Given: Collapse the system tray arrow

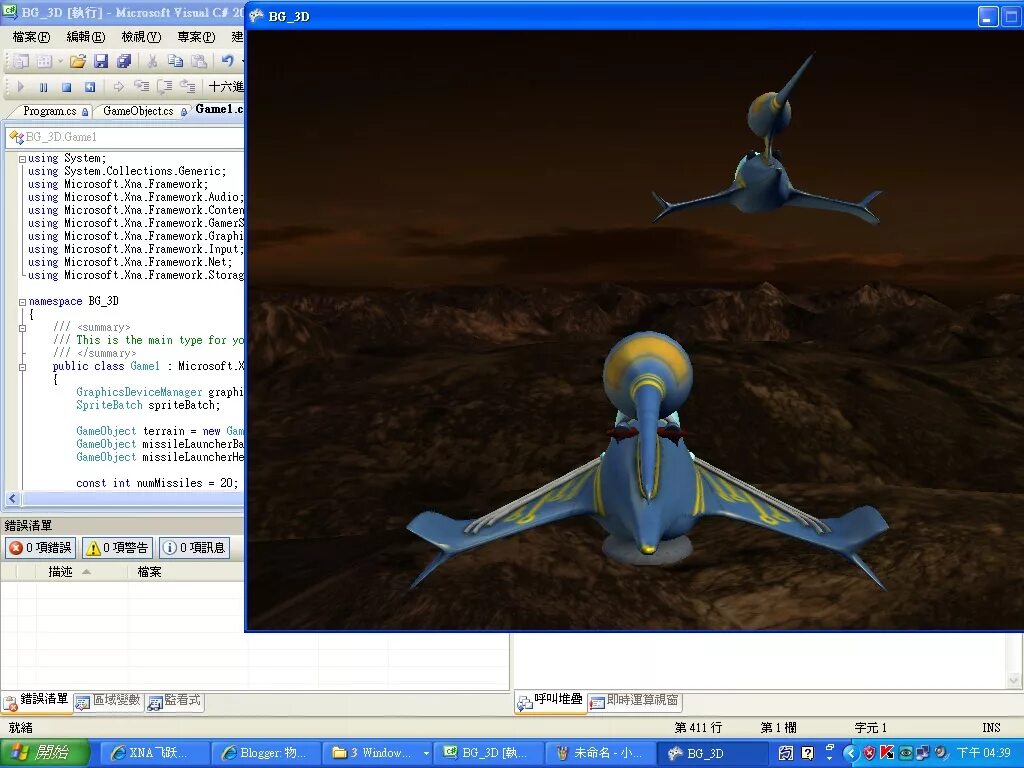Looking at the screenshot, I should (x=850, y=754).
